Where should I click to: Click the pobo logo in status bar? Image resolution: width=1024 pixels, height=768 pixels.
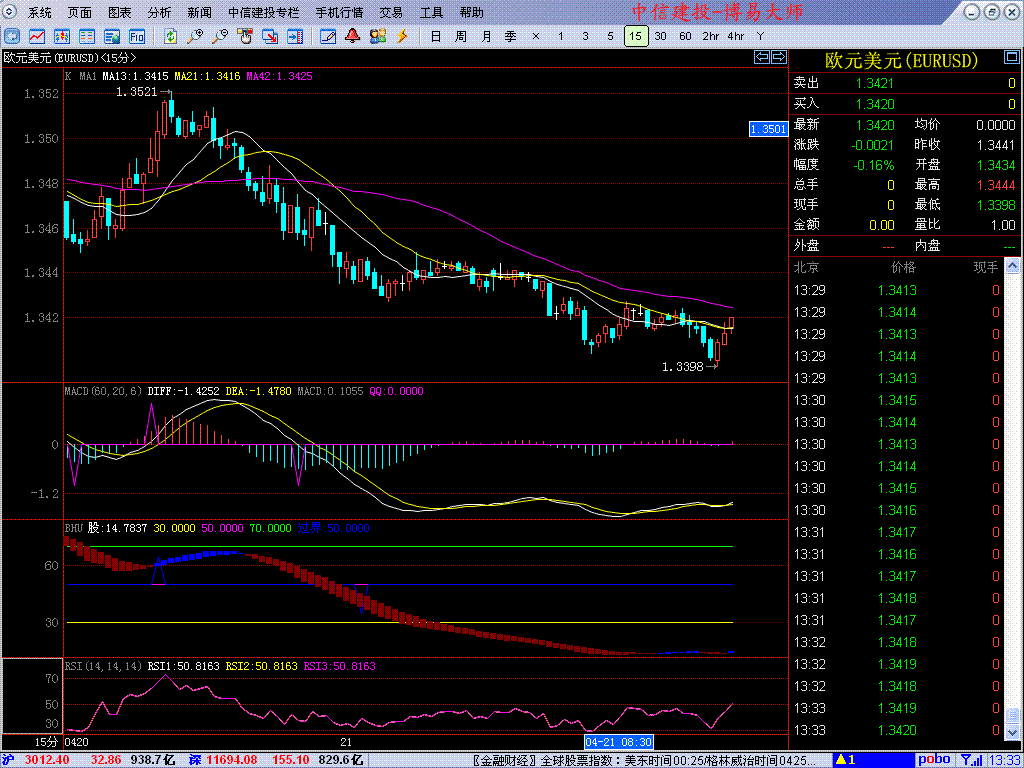point(935,760)
